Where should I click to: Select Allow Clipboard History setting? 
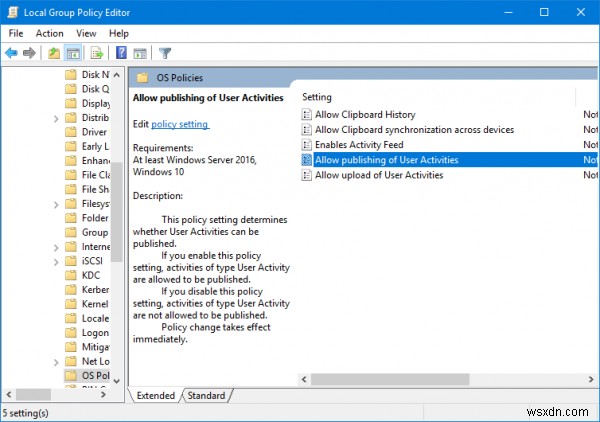tap(365, 114)
